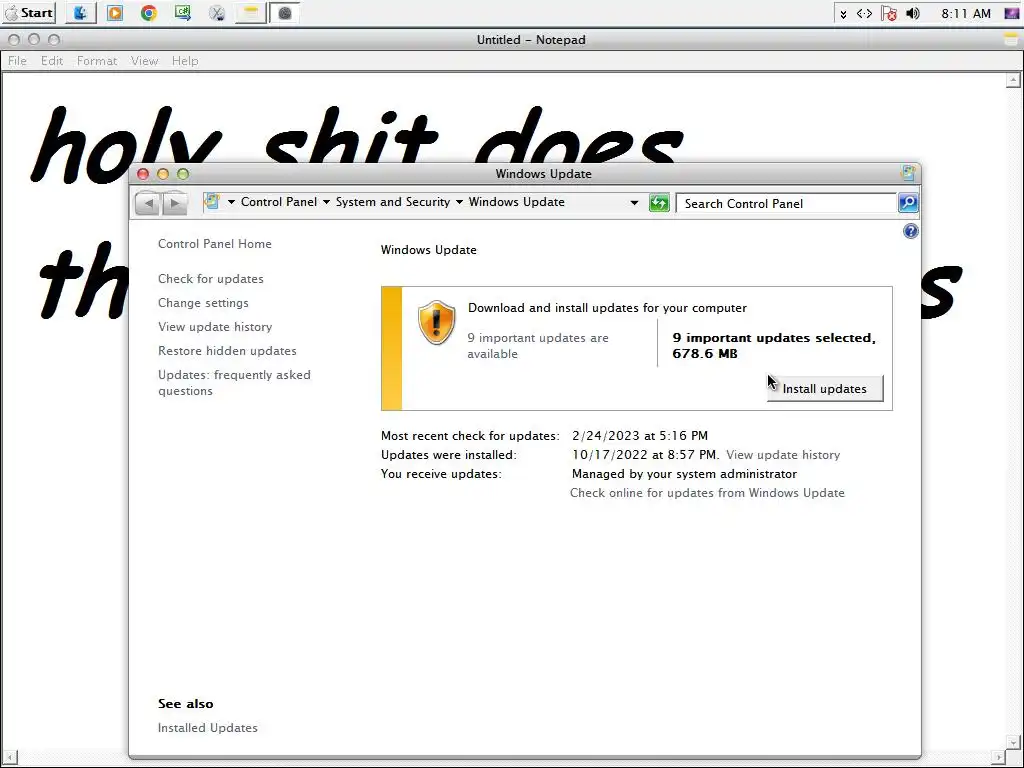Expand dropdown arrow after Control Panel breadcrumb
The image size is (1024, 768).
click(x=327, y=202)
